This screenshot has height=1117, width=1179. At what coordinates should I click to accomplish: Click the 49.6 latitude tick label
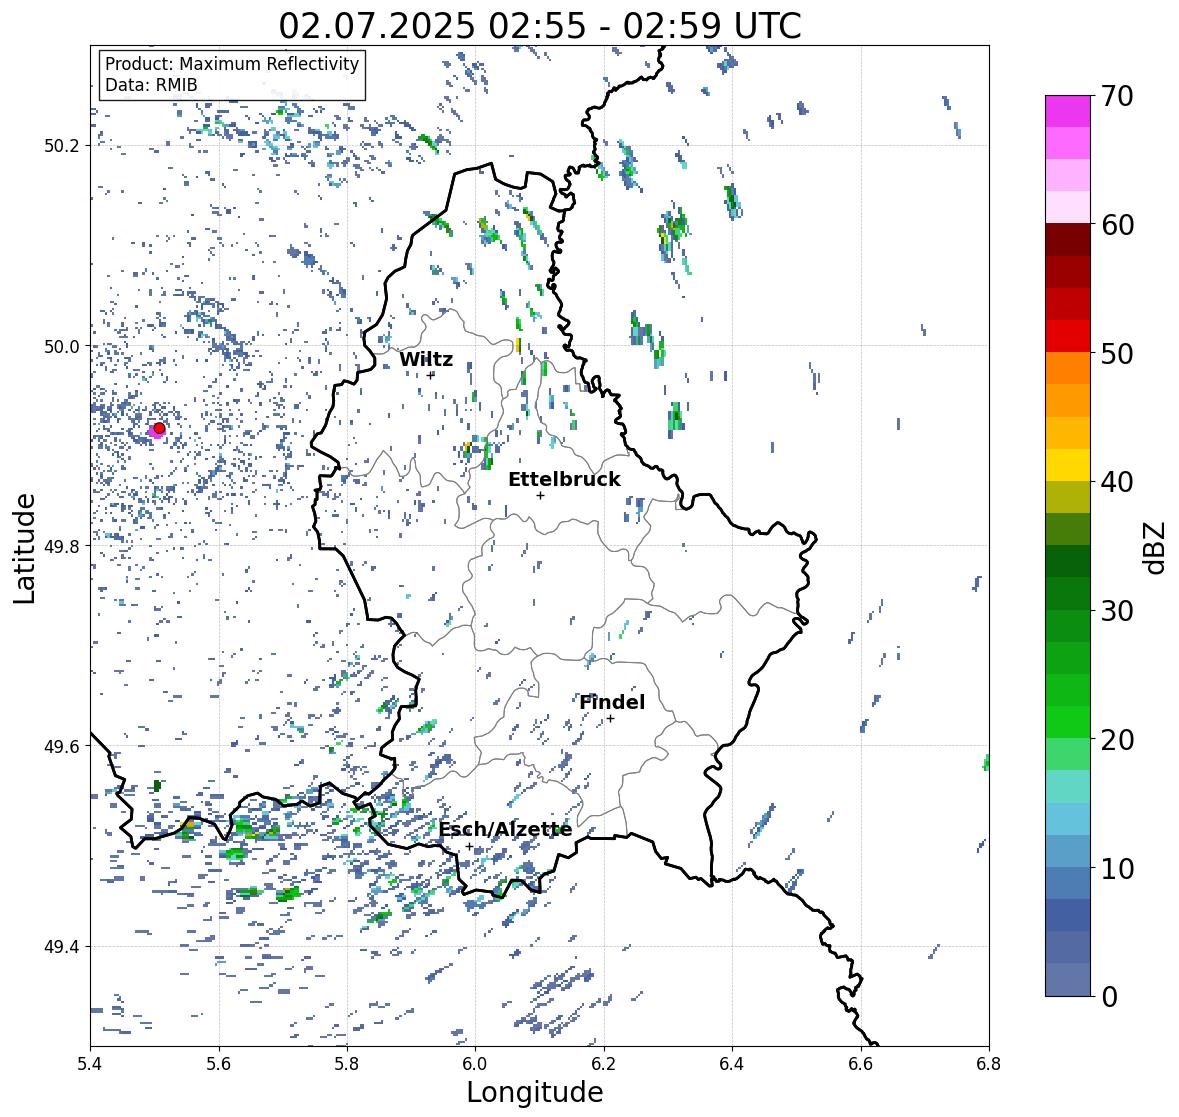coord(61,746)
